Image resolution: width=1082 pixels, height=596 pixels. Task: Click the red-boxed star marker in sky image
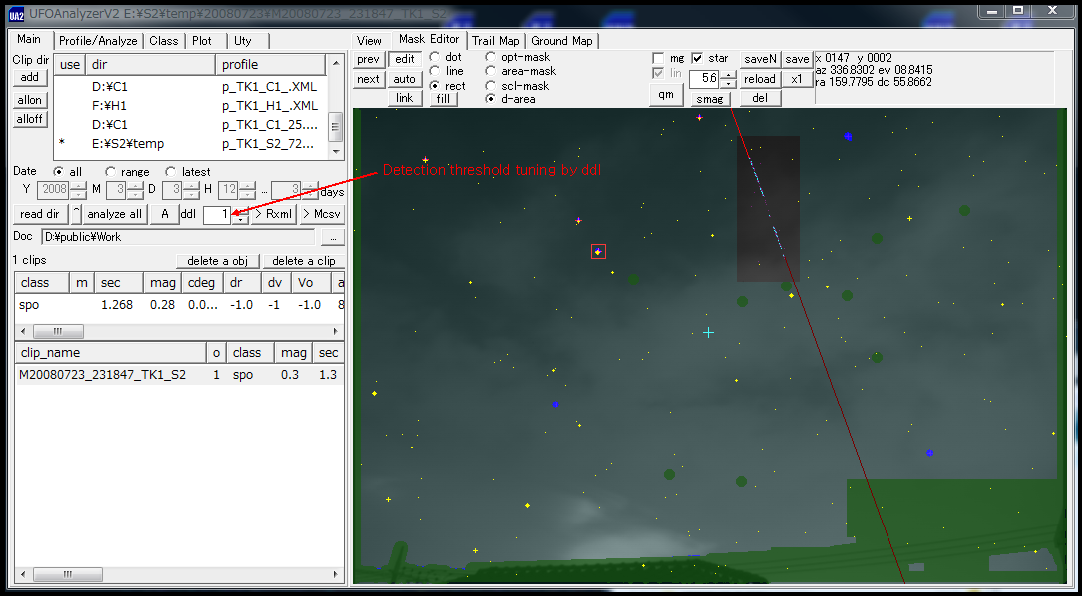tap(598, 252)
